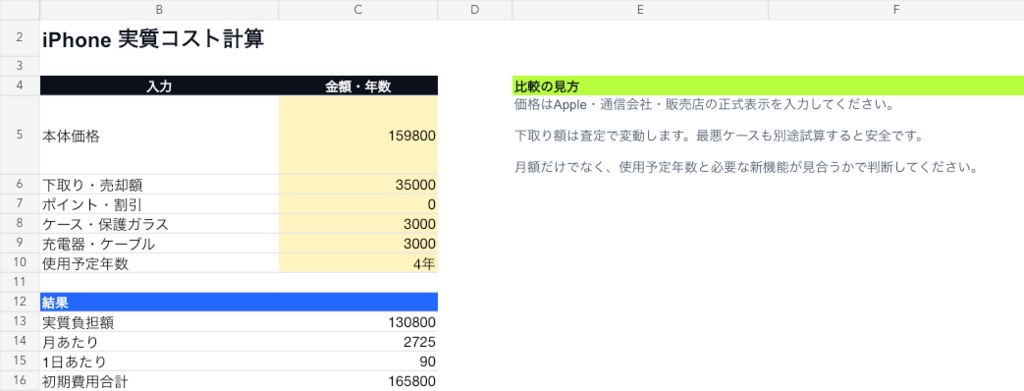
Task: Select column E header
Action: pos(640,9)
